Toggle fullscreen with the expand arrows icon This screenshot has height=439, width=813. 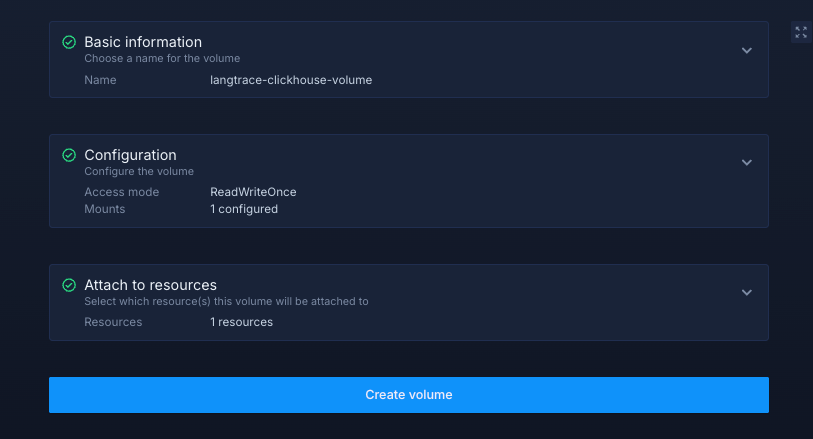pos(800,32)
